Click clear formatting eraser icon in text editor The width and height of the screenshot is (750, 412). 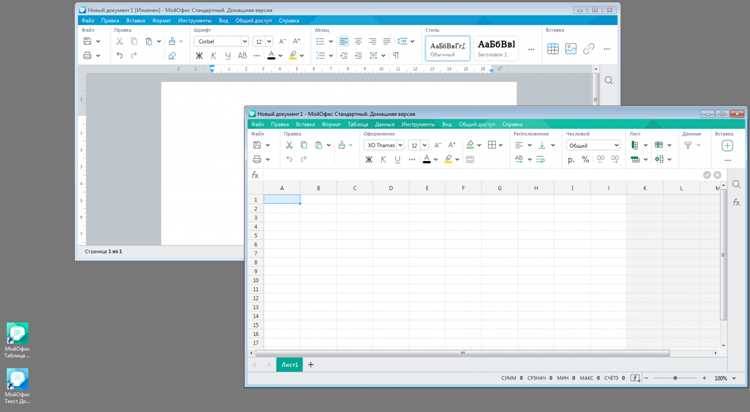(172, 56)
